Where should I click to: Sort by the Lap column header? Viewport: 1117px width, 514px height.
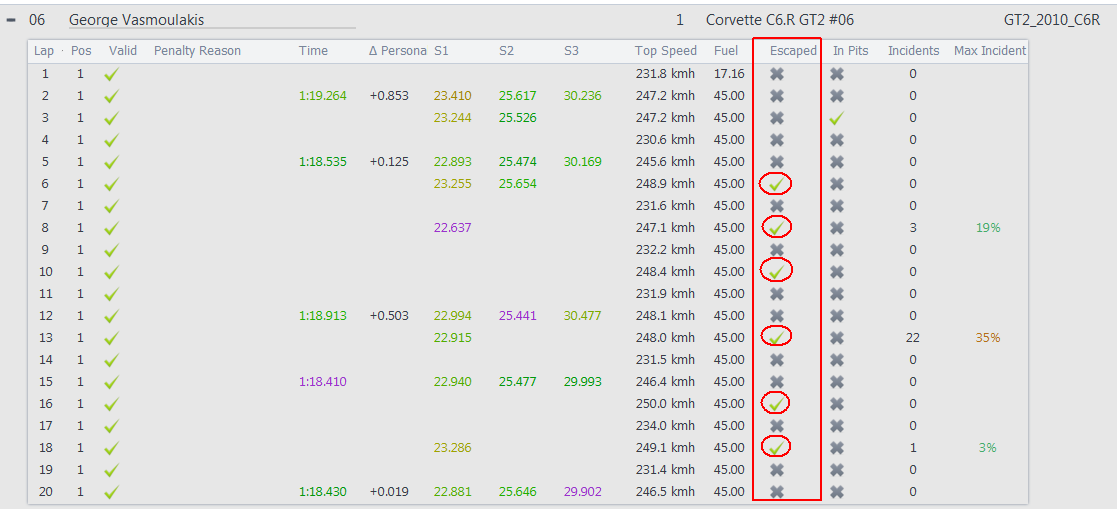pos(44,51)
